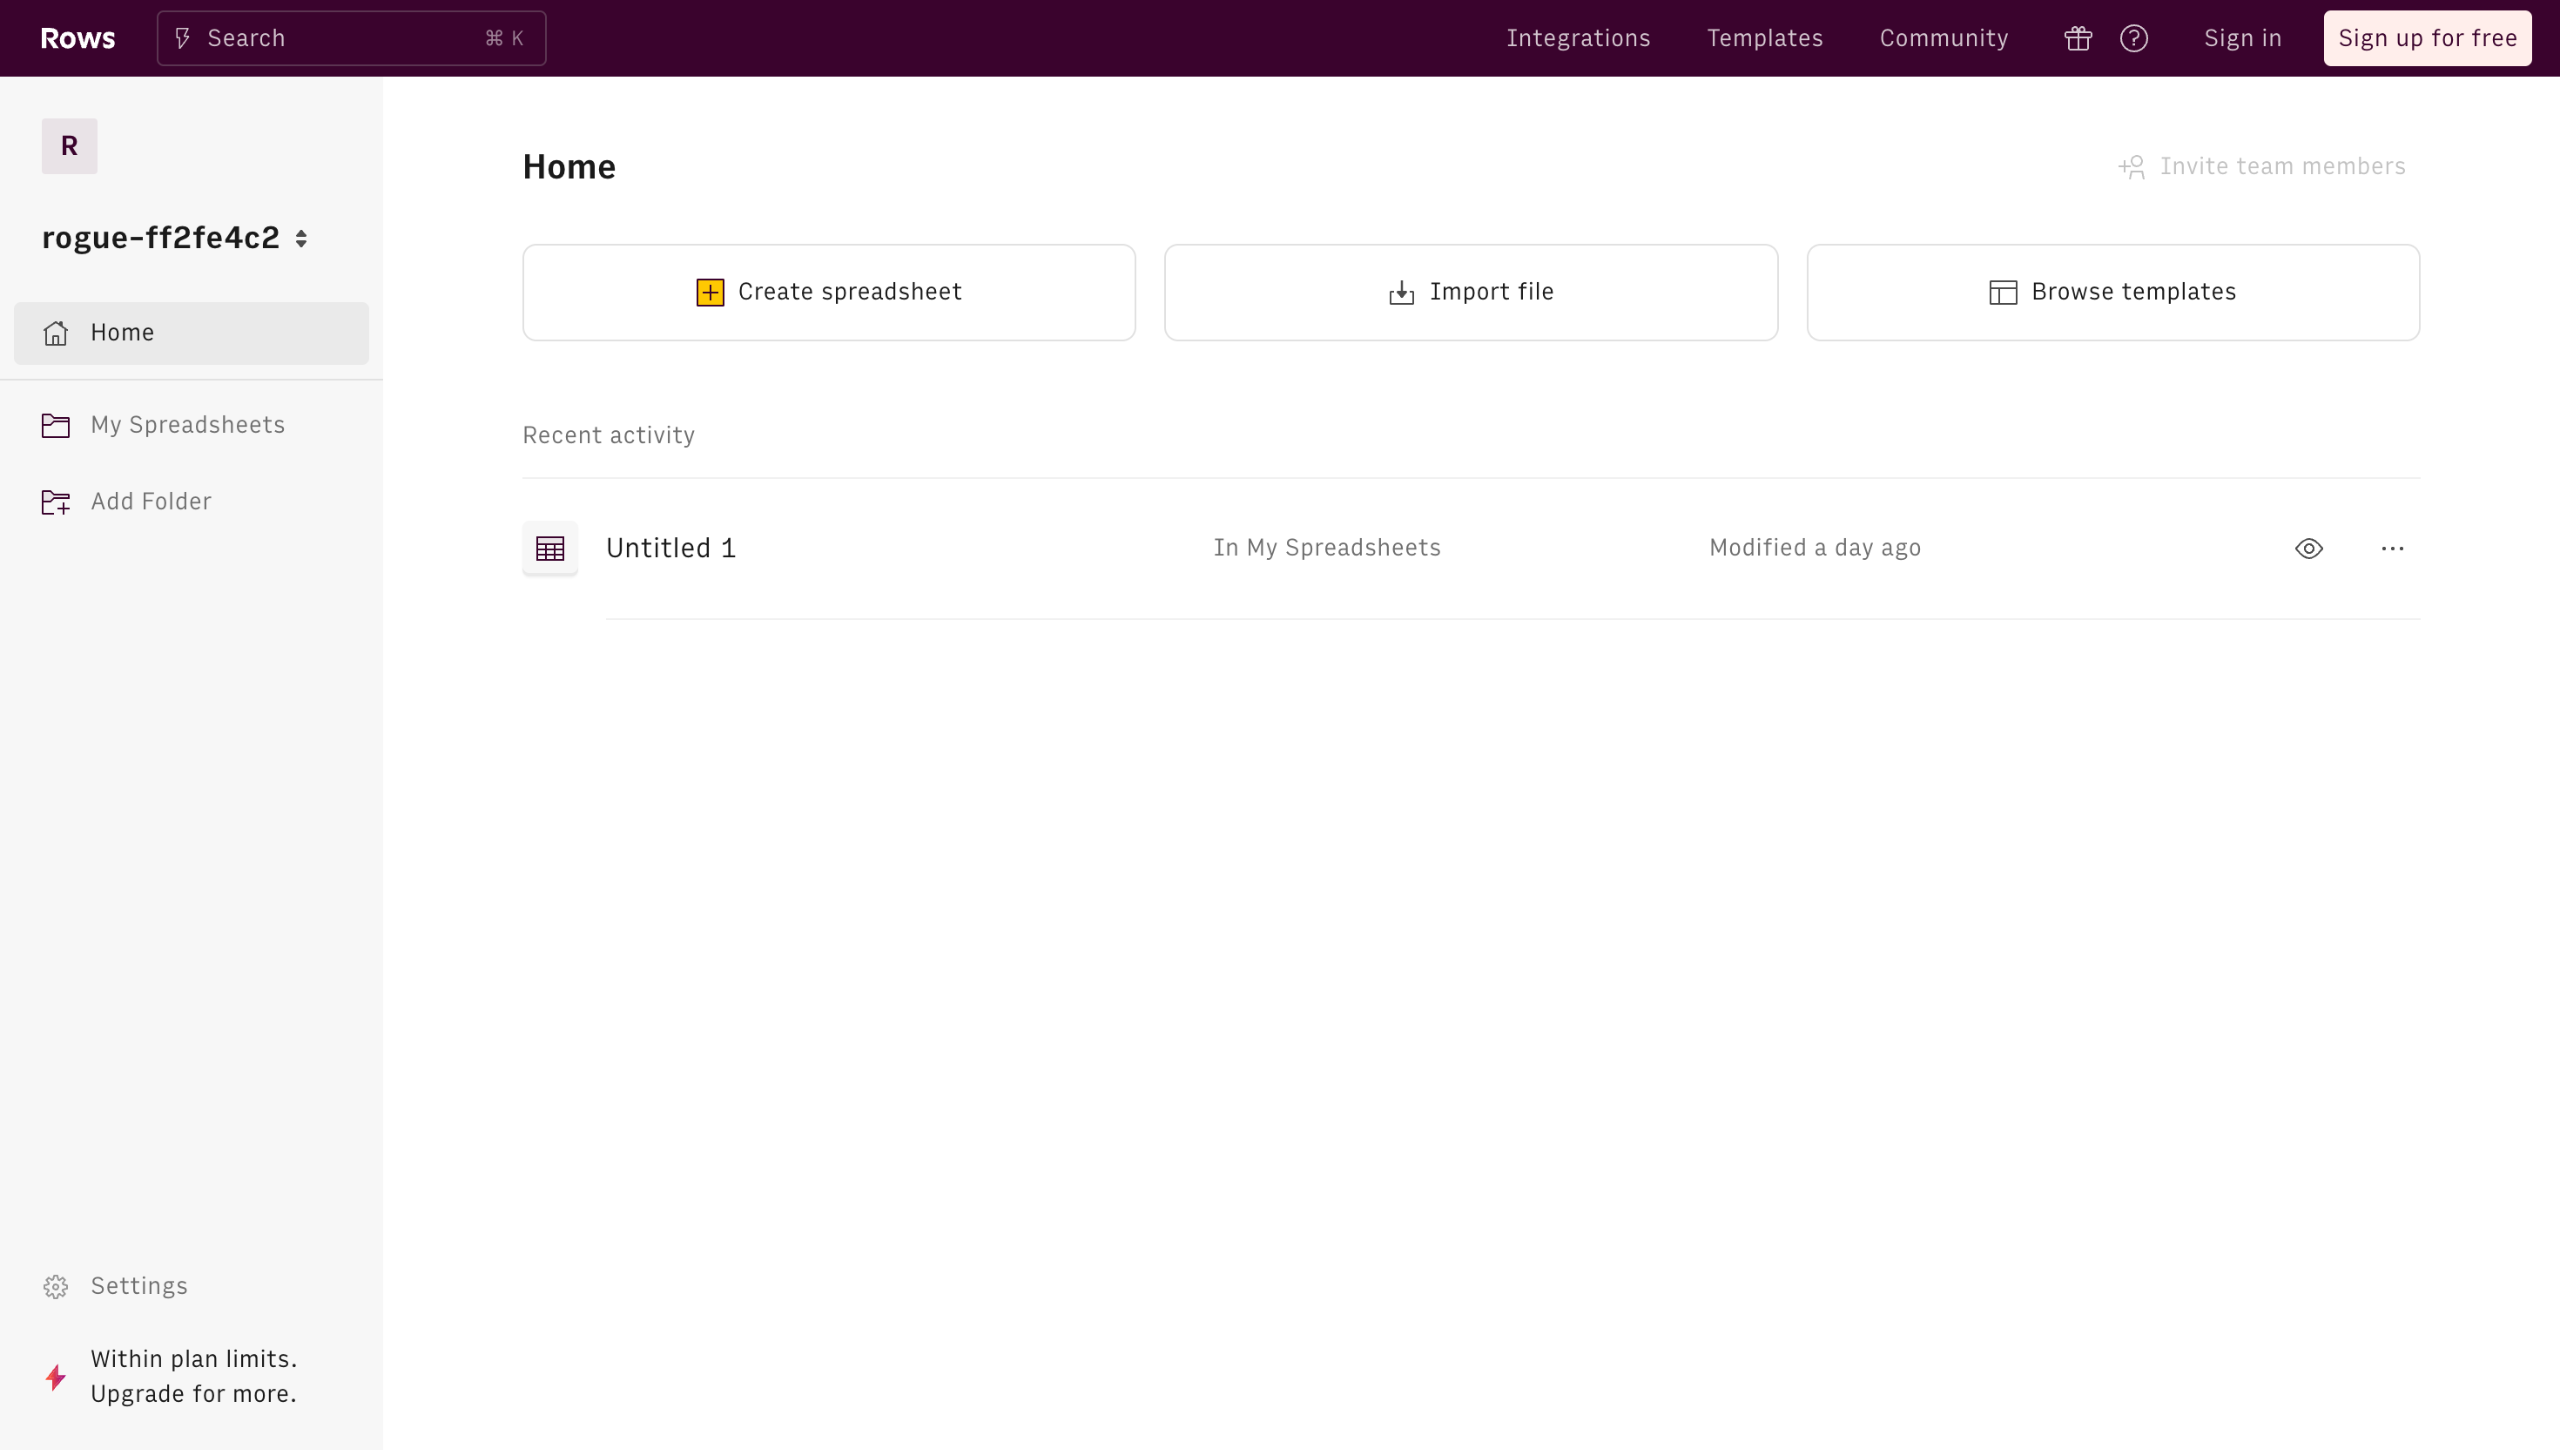Click the gift icon in header
This screenshot has height=1450, width=2560.
click(x=2078, y=38)
